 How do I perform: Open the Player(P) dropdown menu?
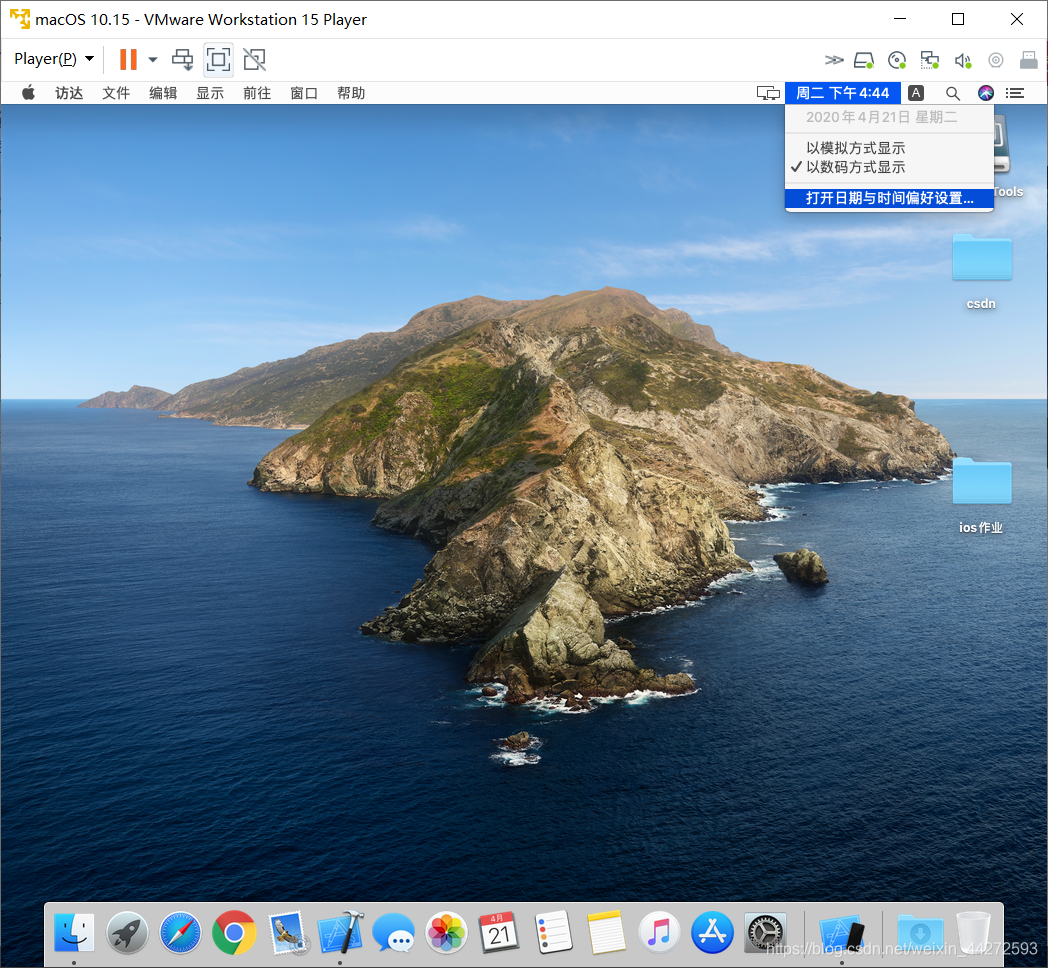click(x=54, y=60)
